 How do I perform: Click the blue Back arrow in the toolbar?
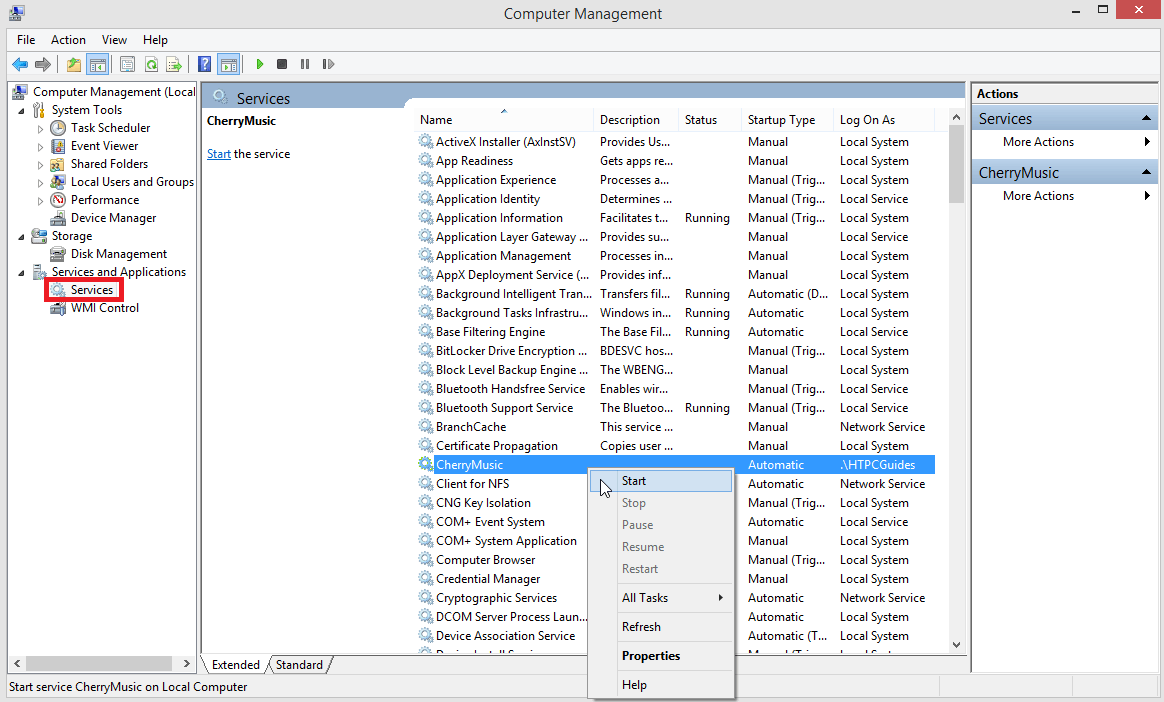coord(19,64)
